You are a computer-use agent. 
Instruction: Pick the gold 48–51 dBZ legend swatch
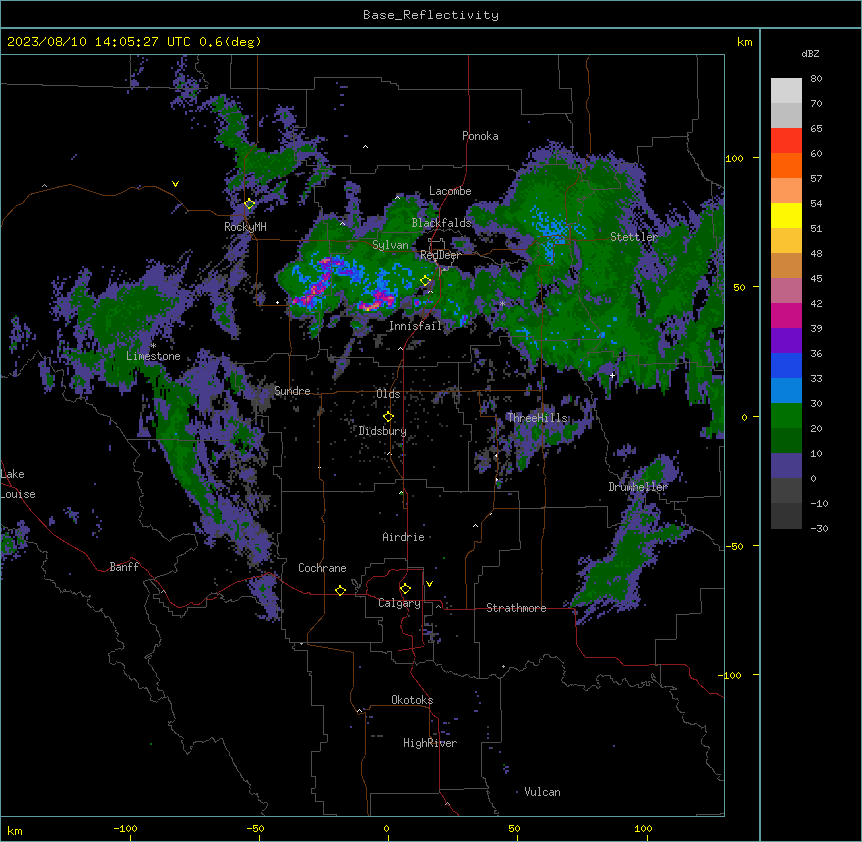pyautogui.click(x=786, y=241)
